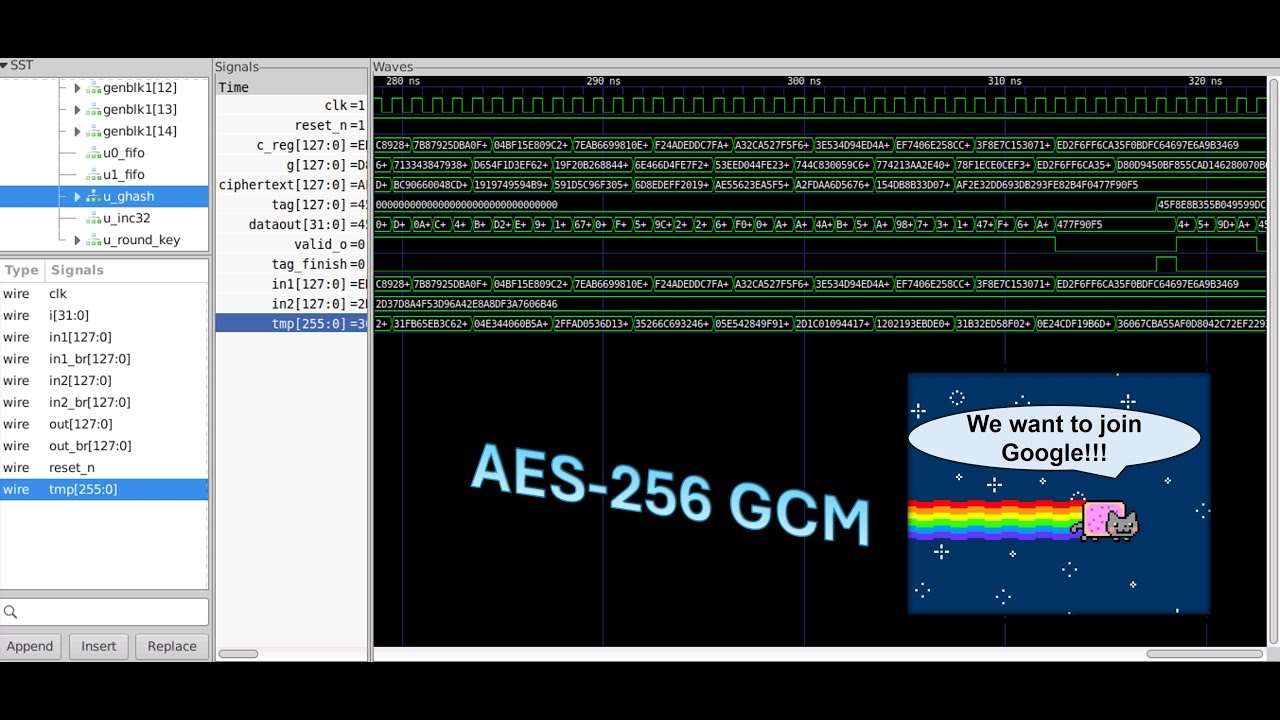The width and height of the screenshot is (1280, 720).
Task: Expand the genblk1[12] tree node
Action: click(x=77, y=88)
